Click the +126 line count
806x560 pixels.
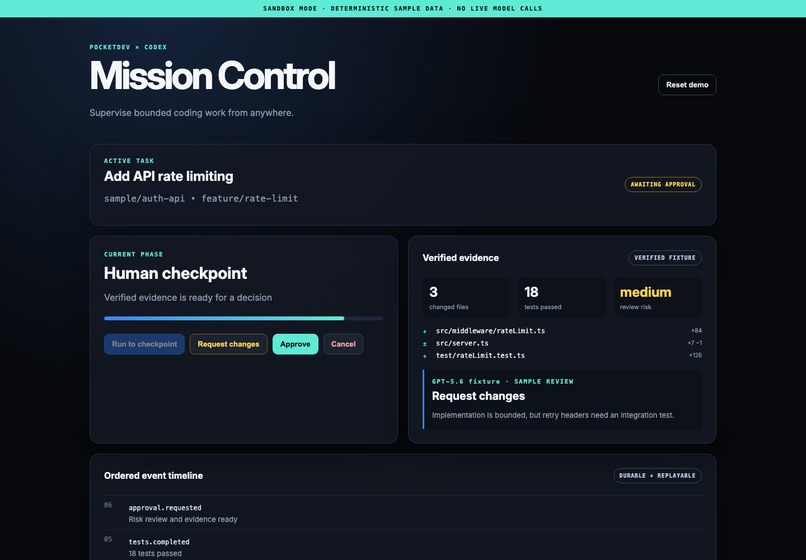click(x=695, y=355)
